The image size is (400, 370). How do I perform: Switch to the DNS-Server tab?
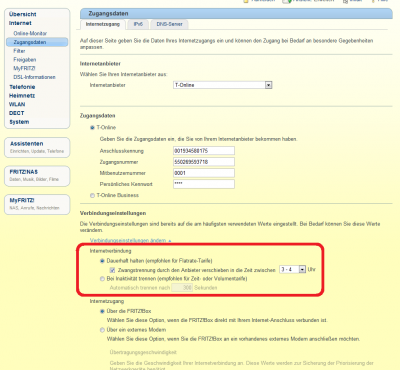(x=169, y=24)
